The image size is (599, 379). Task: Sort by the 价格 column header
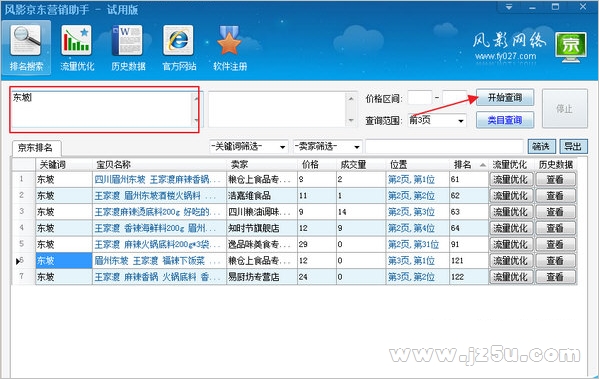coord(316,165)
